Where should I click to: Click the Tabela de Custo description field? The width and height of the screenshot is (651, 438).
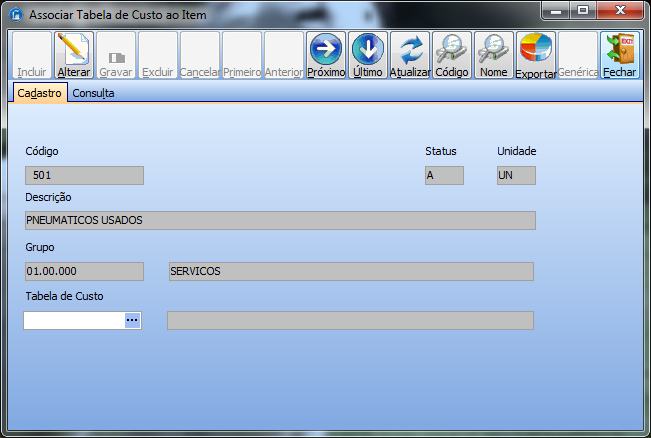click(350, 320)
